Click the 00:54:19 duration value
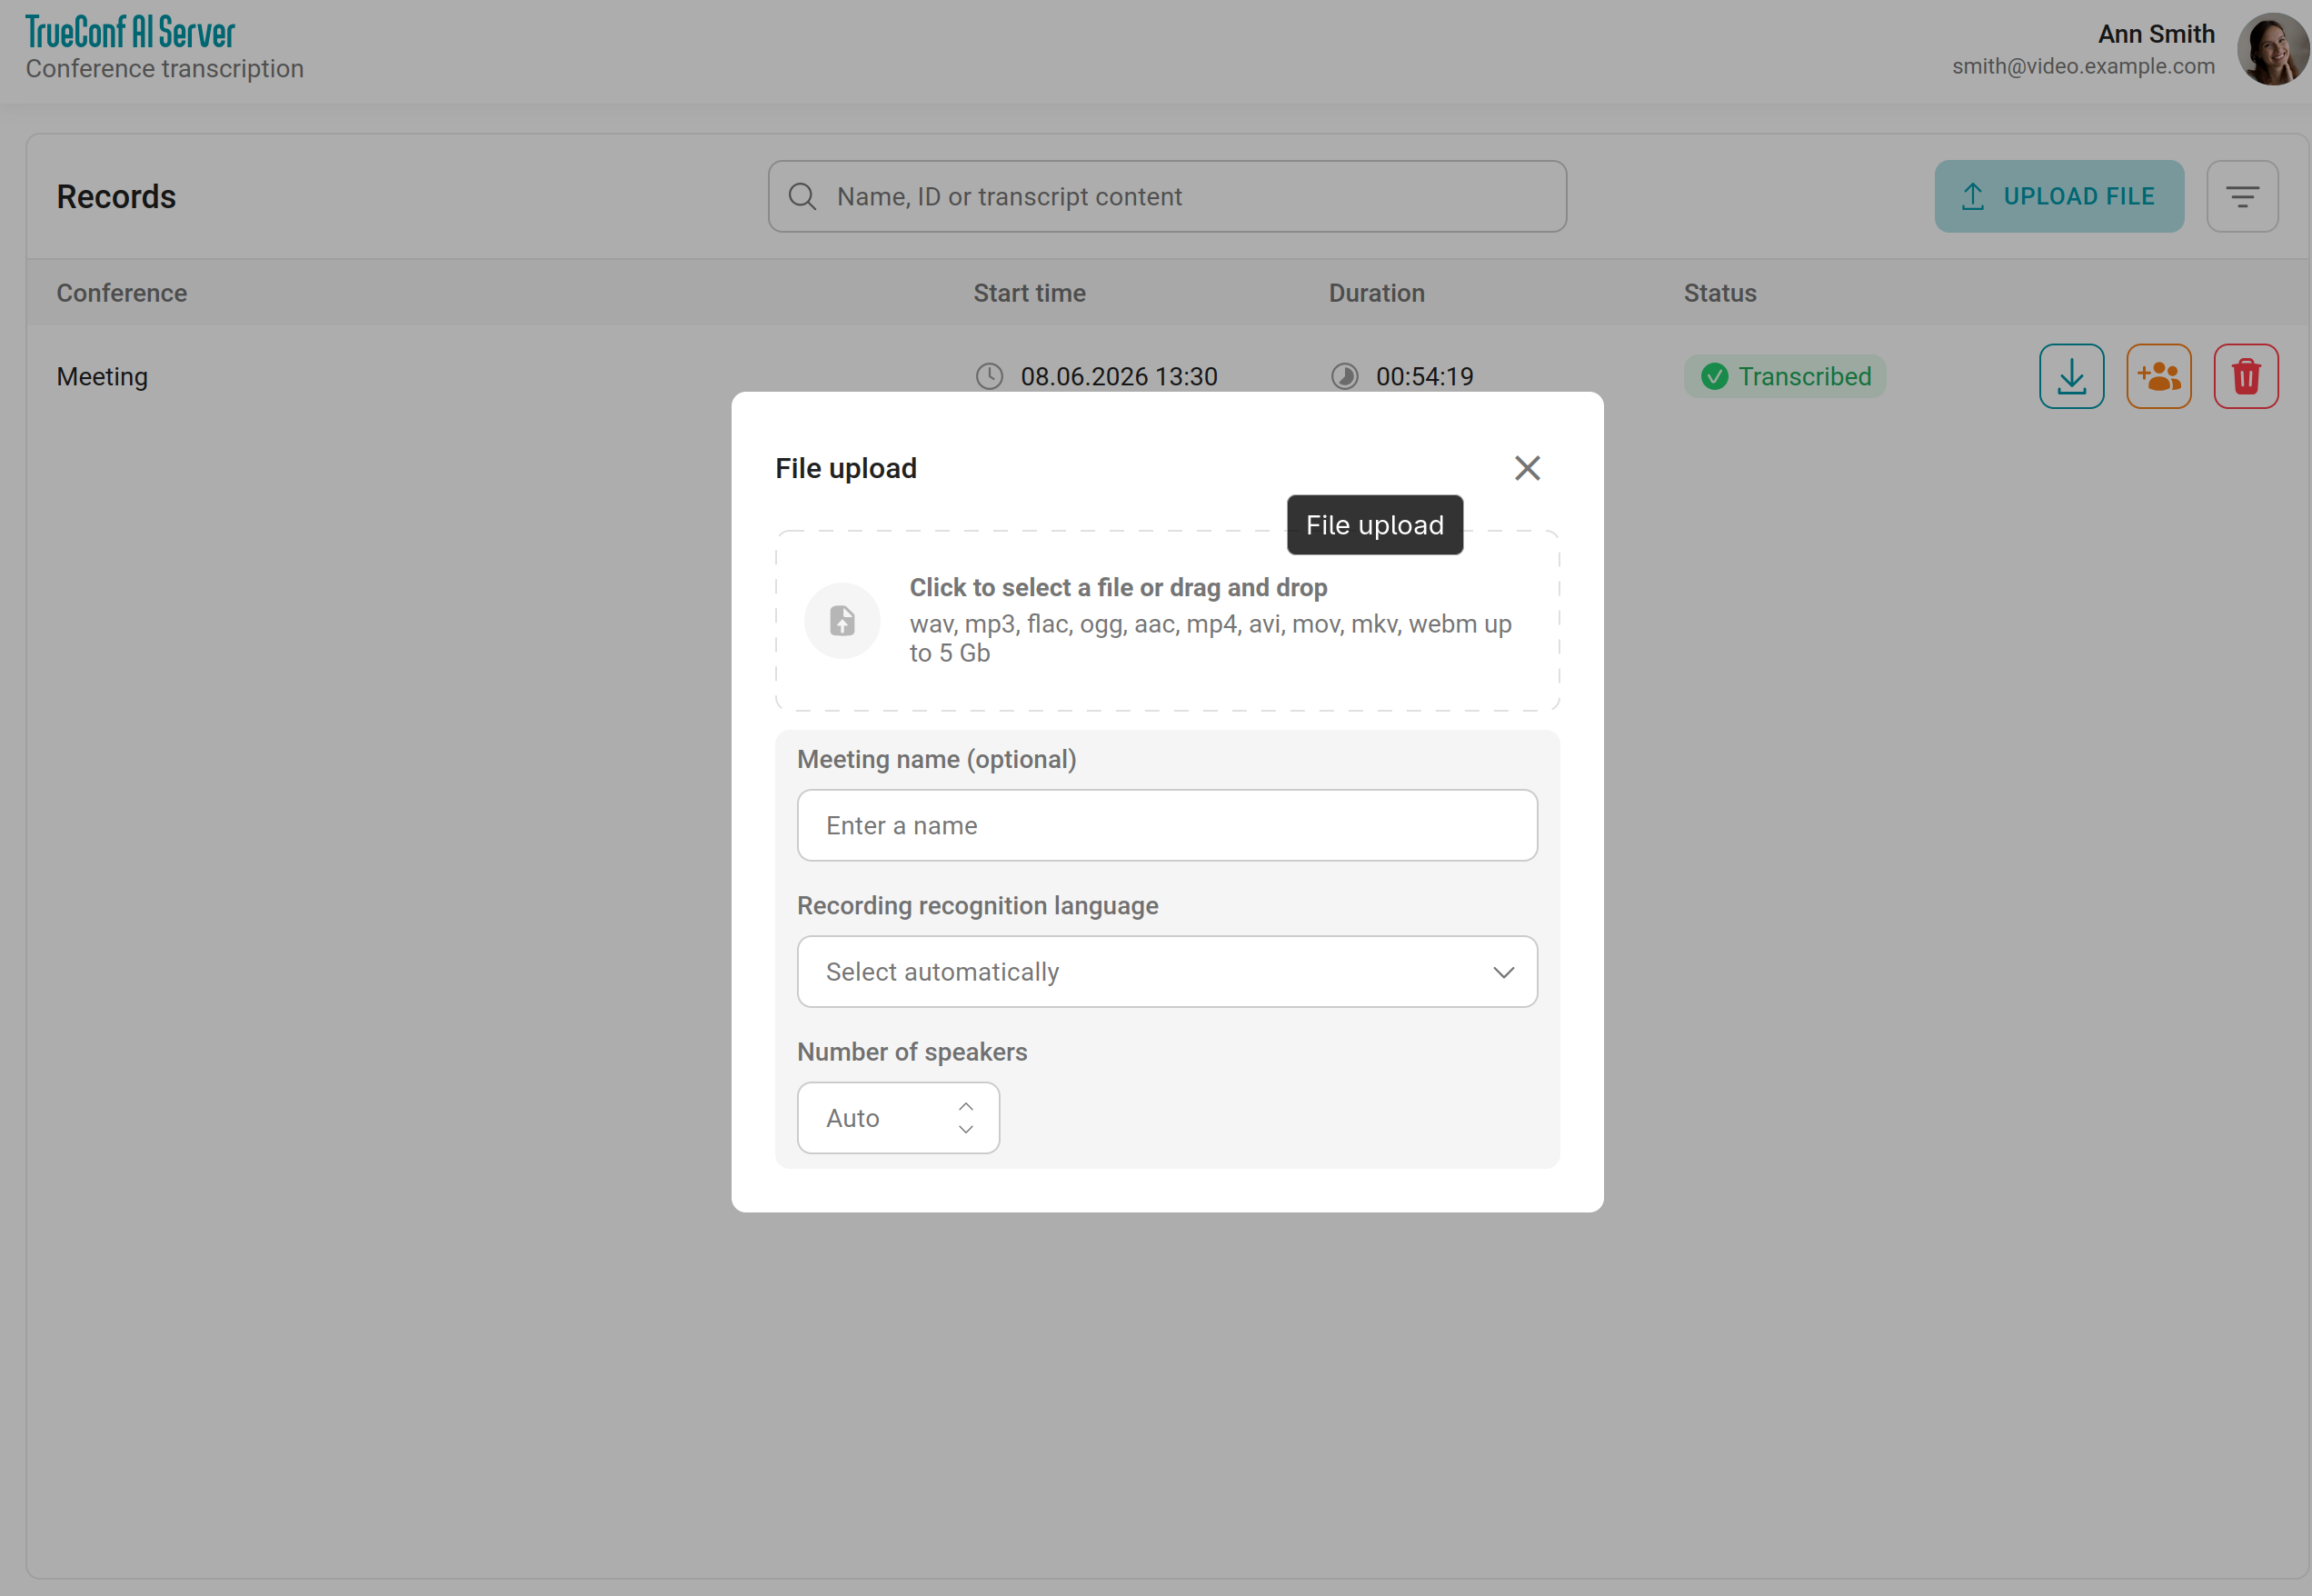 point(1424,377)
